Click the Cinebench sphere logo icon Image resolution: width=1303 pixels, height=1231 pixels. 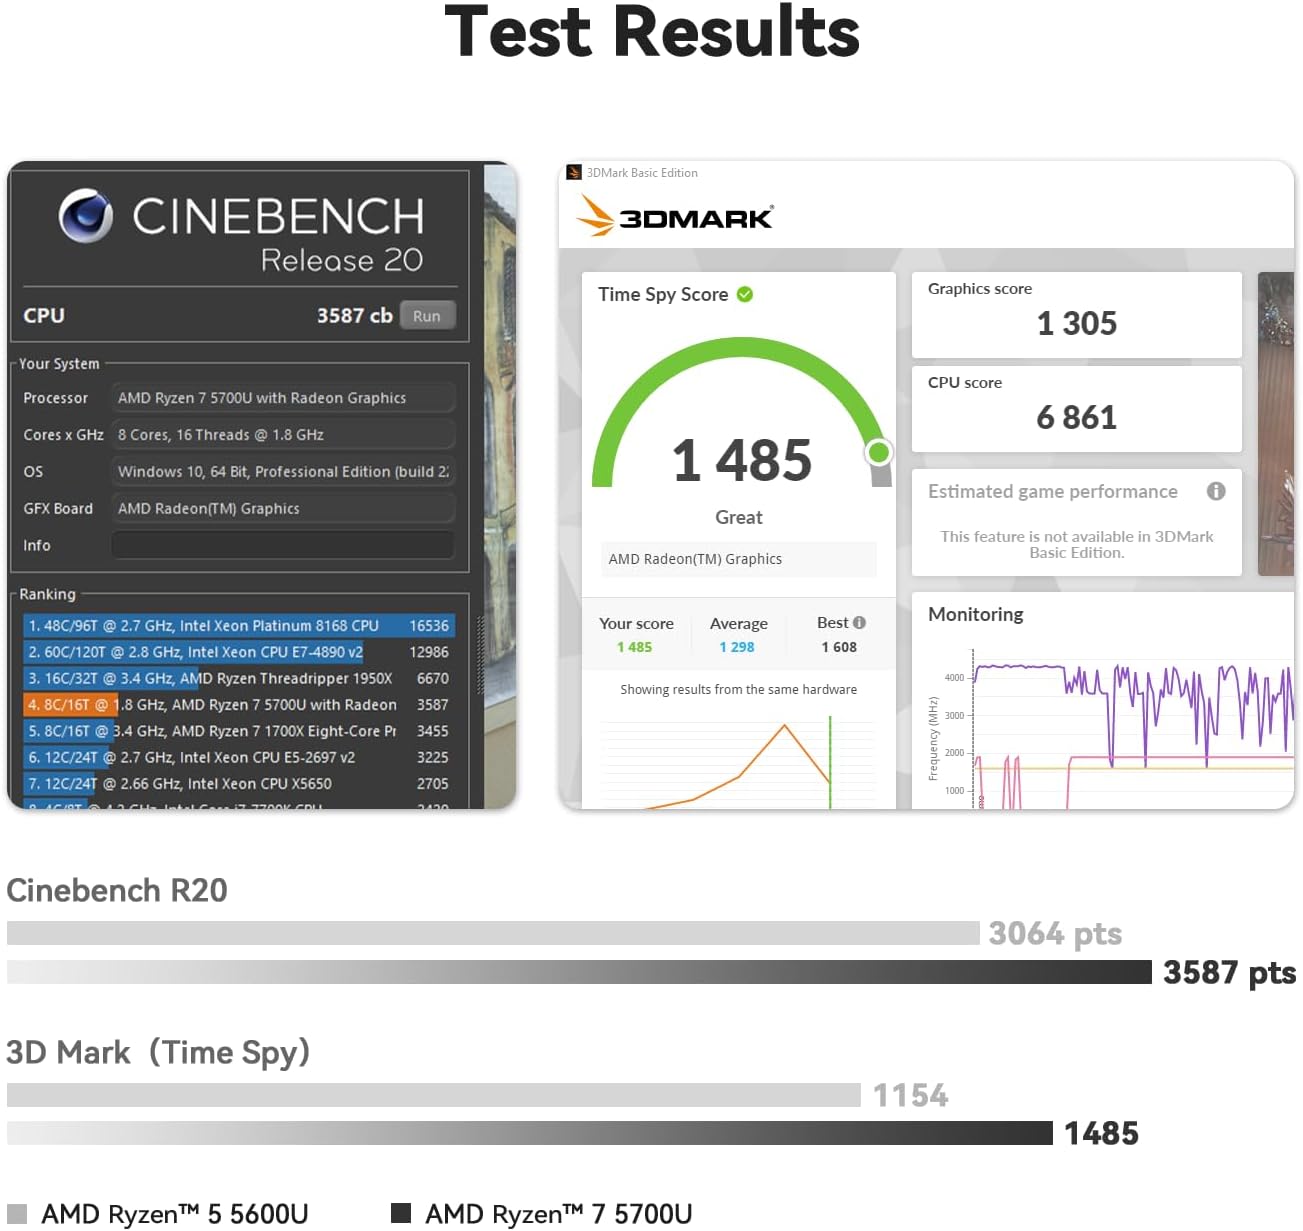click(x=86, y=216)
